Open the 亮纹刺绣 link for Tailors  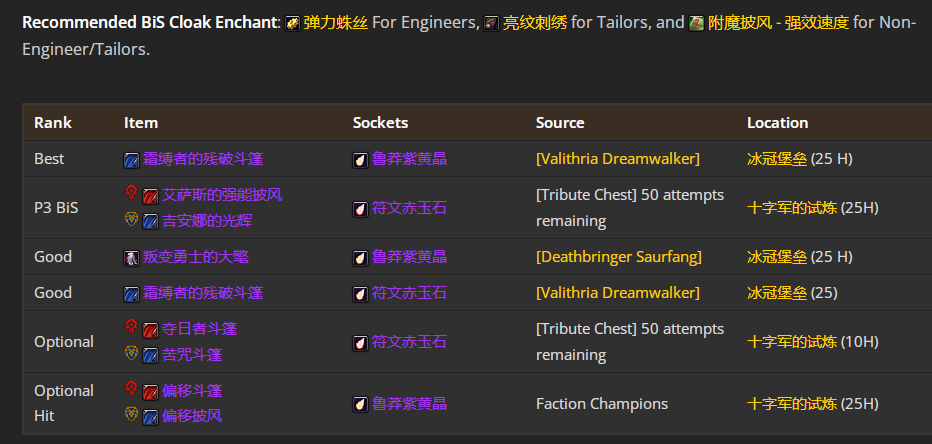tap(535, 22)
